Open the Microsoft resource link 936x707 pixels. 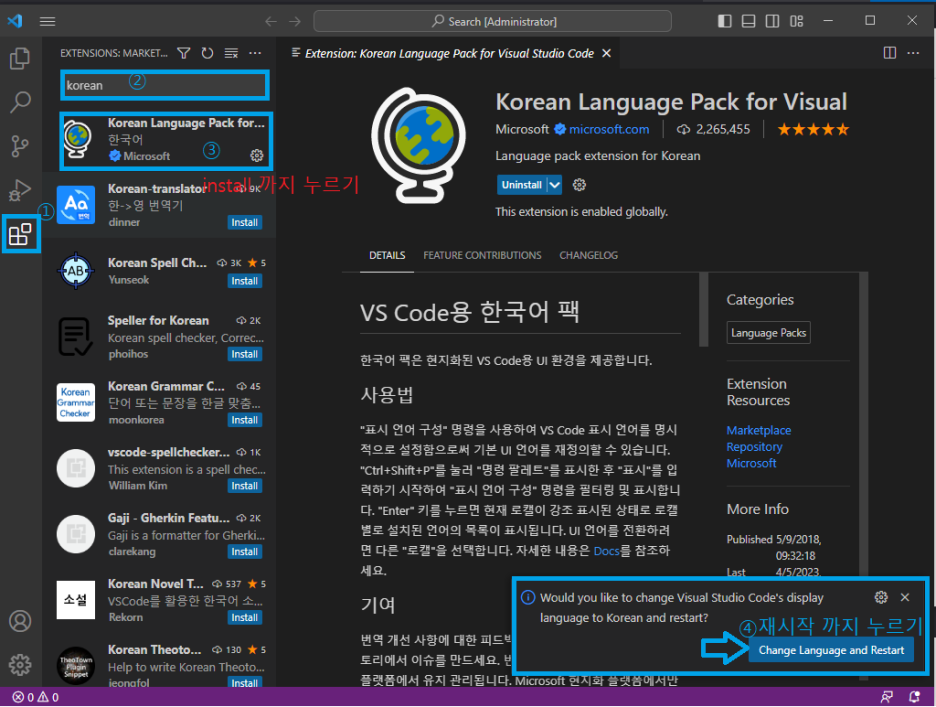pos(751,463)
